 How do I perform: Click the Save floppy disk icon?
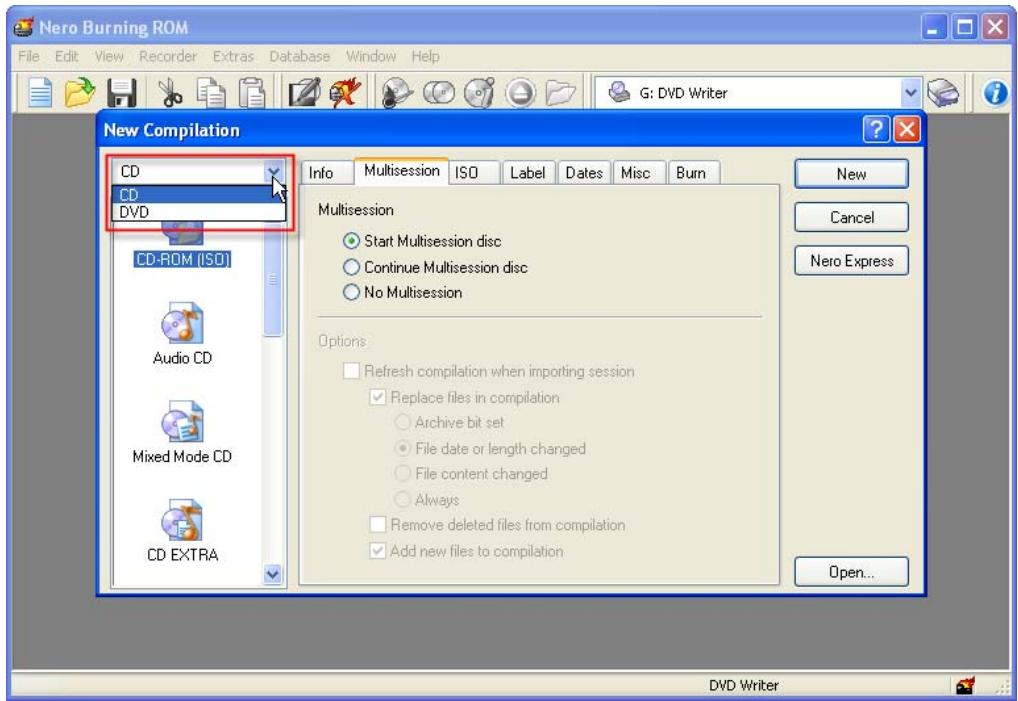(x=121, y=93)
